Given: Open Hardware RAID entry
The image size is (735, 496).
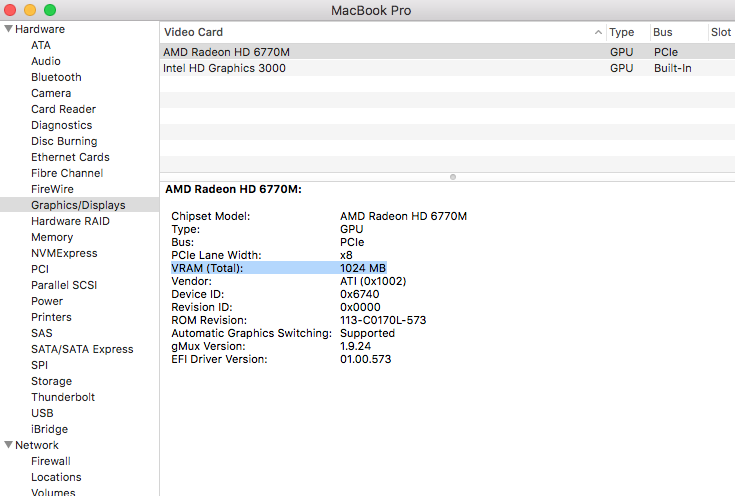Looking at the screenshot, I should (x=70, y=221).
